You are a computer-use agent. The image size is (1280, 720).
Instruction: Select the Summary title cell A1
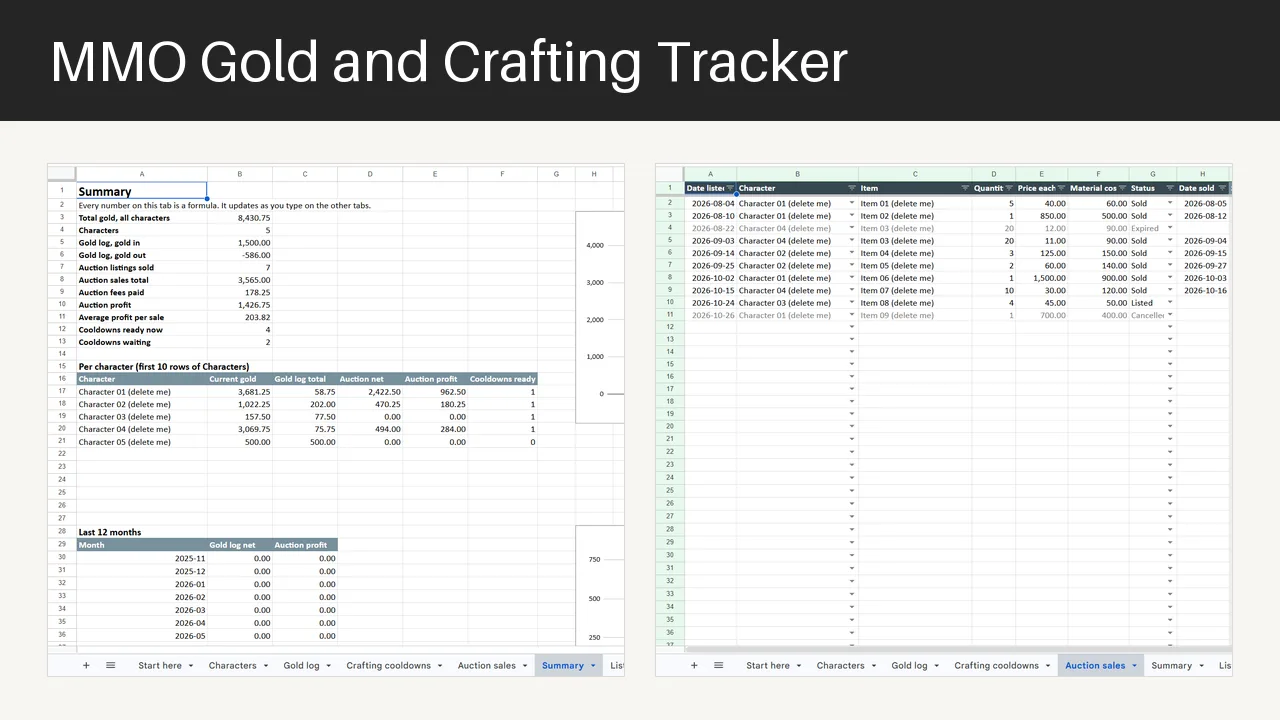(x=142, y=191)
